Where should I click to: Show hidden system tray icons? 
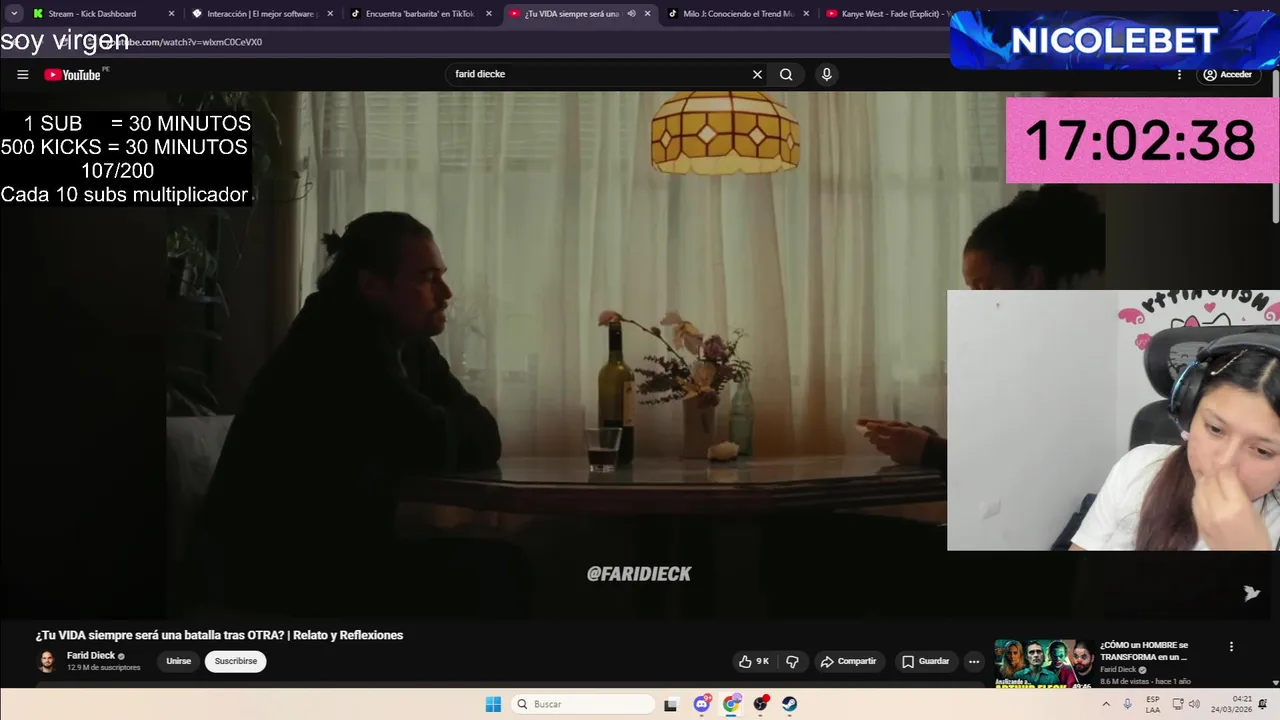tap(1107, 704)
